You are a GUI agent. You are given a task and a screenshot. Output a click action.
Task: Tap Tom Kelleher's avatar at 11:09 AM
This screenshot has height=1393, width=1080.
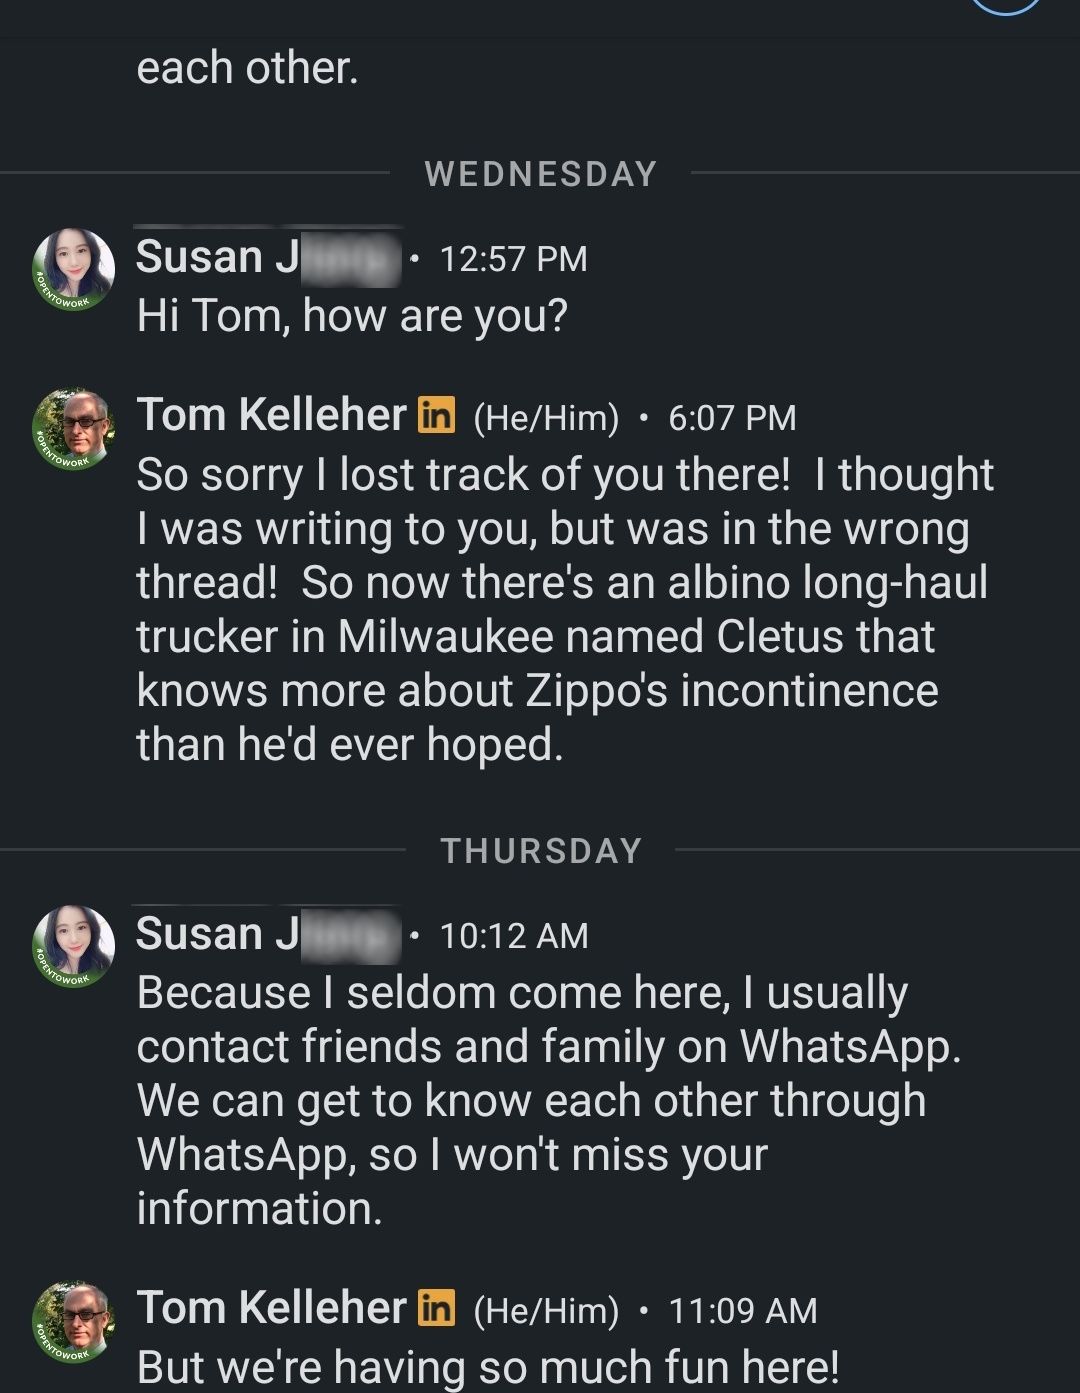(x=73, y=1322)
